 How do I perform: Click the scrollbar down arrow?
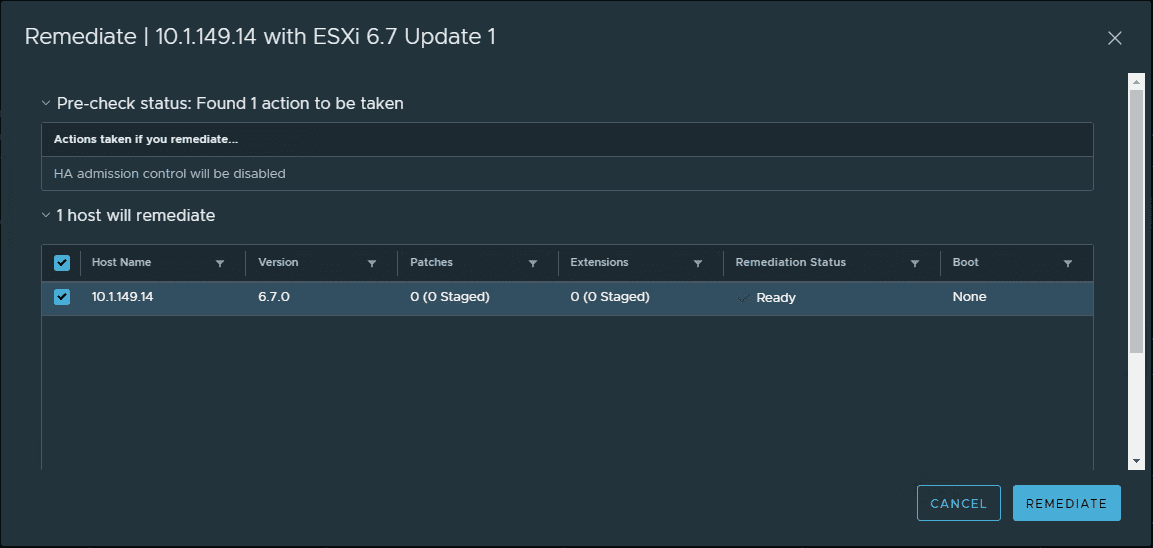pos(1136,461)
